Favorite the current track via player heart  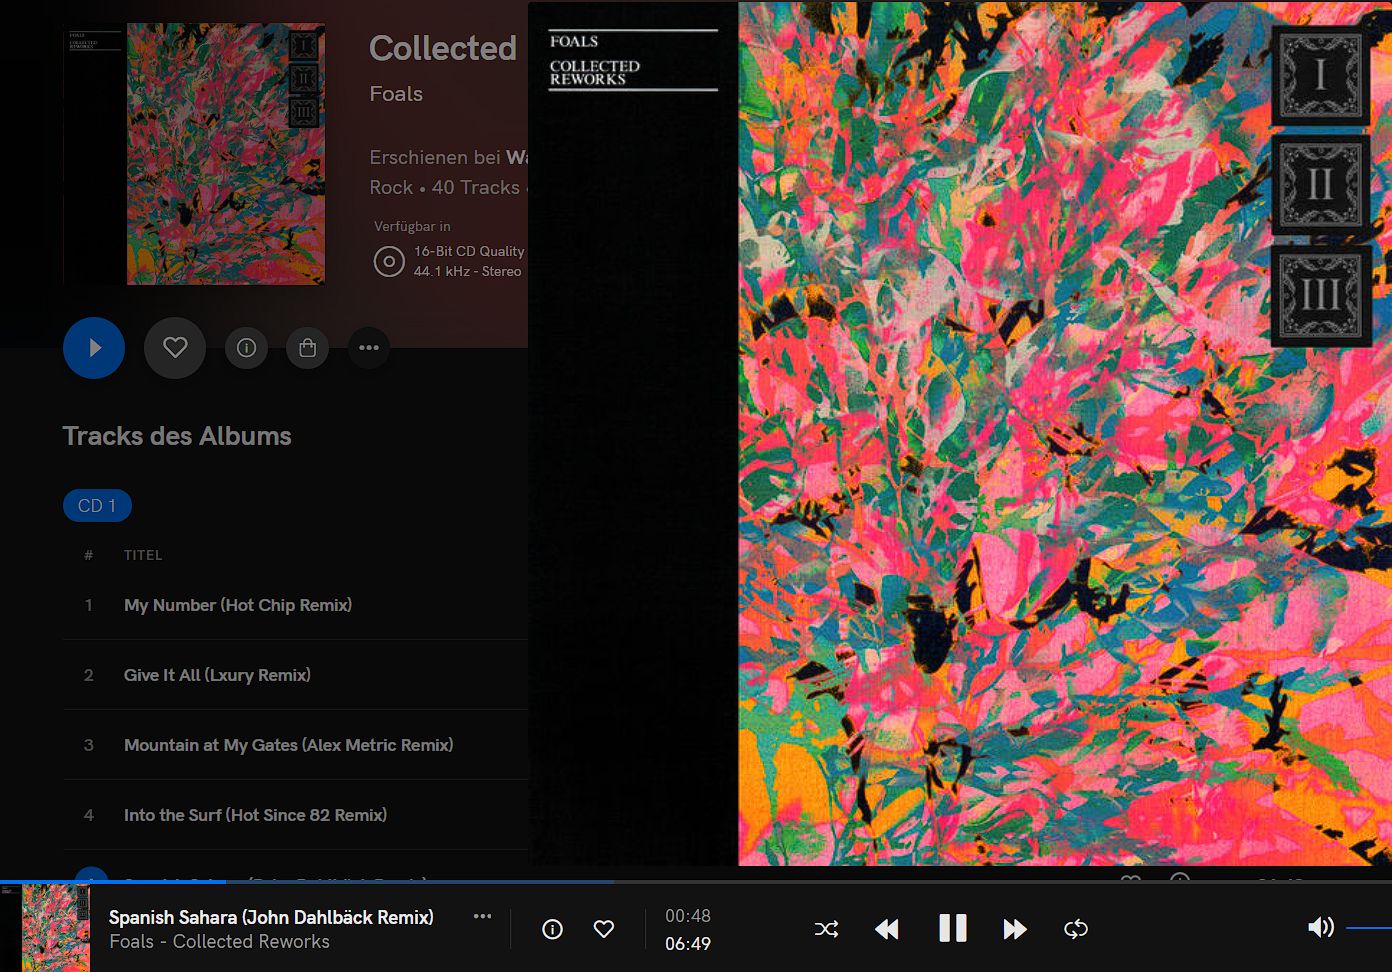[x=604, y=929]
